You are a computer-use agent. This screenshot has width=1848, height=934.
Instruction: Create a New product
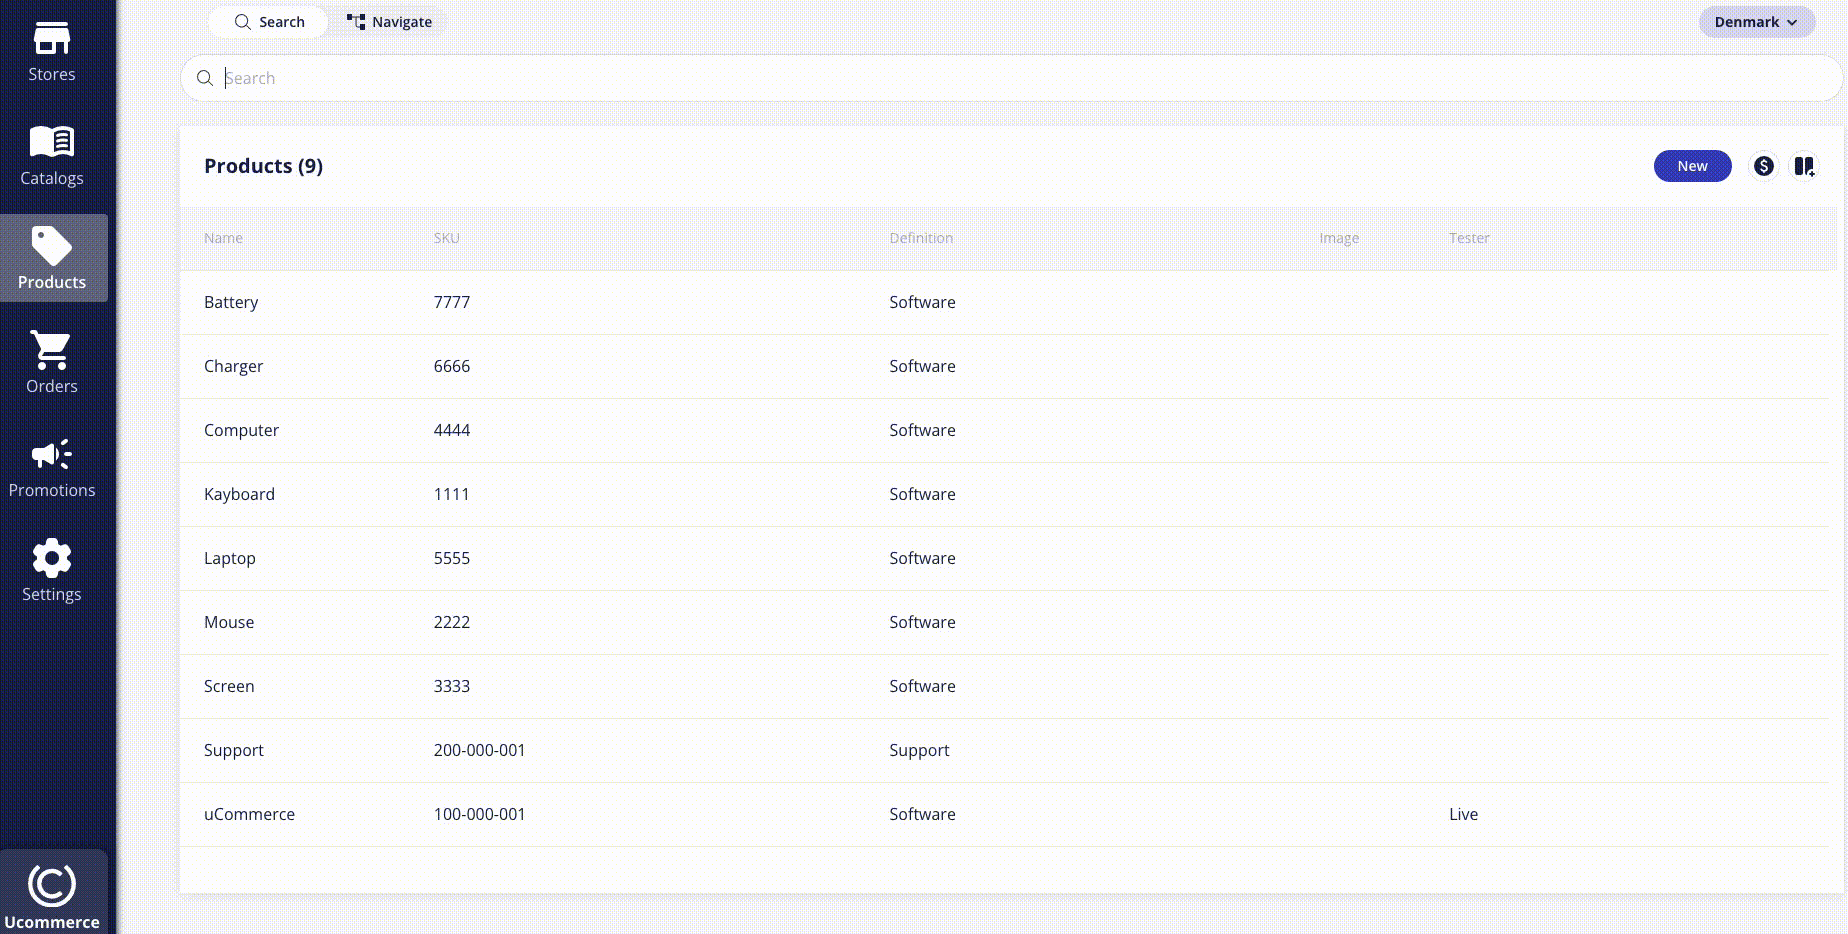(x=1692, y=166)
